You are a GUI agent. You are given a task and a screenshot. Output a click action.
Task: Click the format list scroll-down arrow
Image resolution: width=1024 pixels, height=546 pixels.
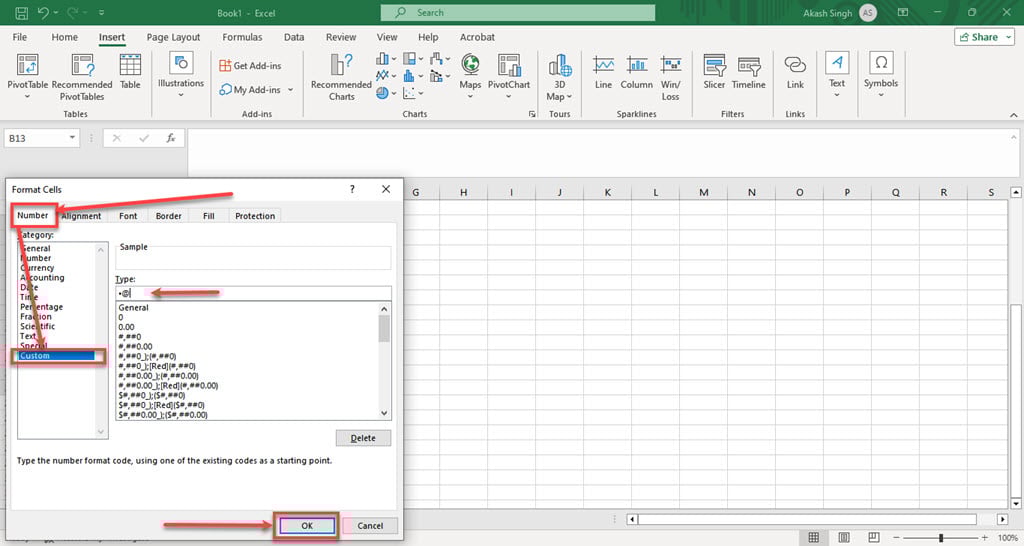tap(384, 413)
